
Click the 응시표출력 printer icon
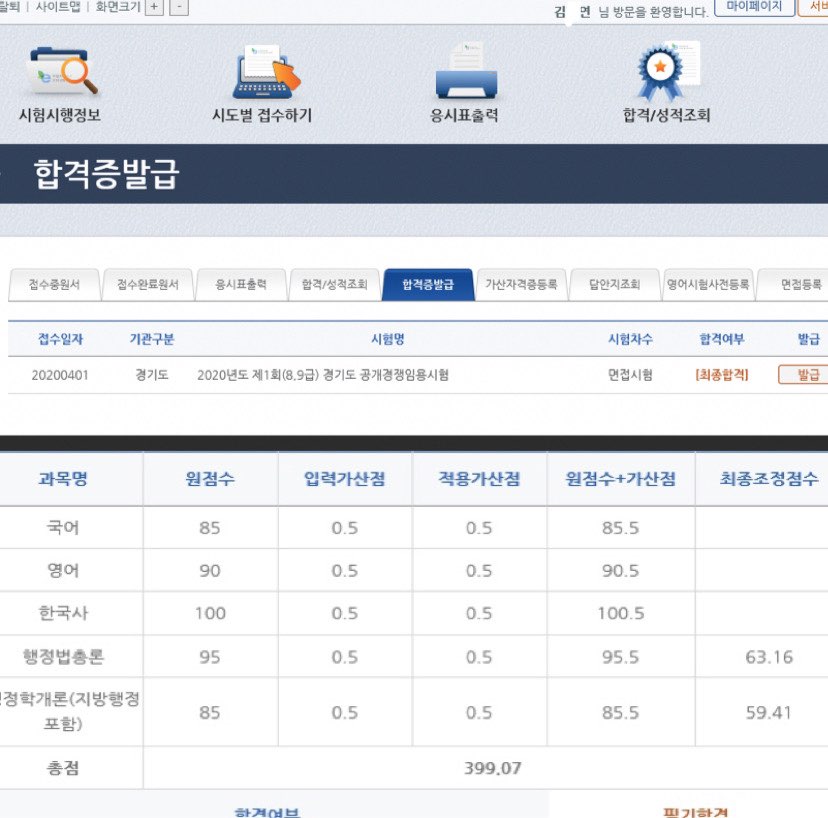pyautogui.click(x=465, y=71)
